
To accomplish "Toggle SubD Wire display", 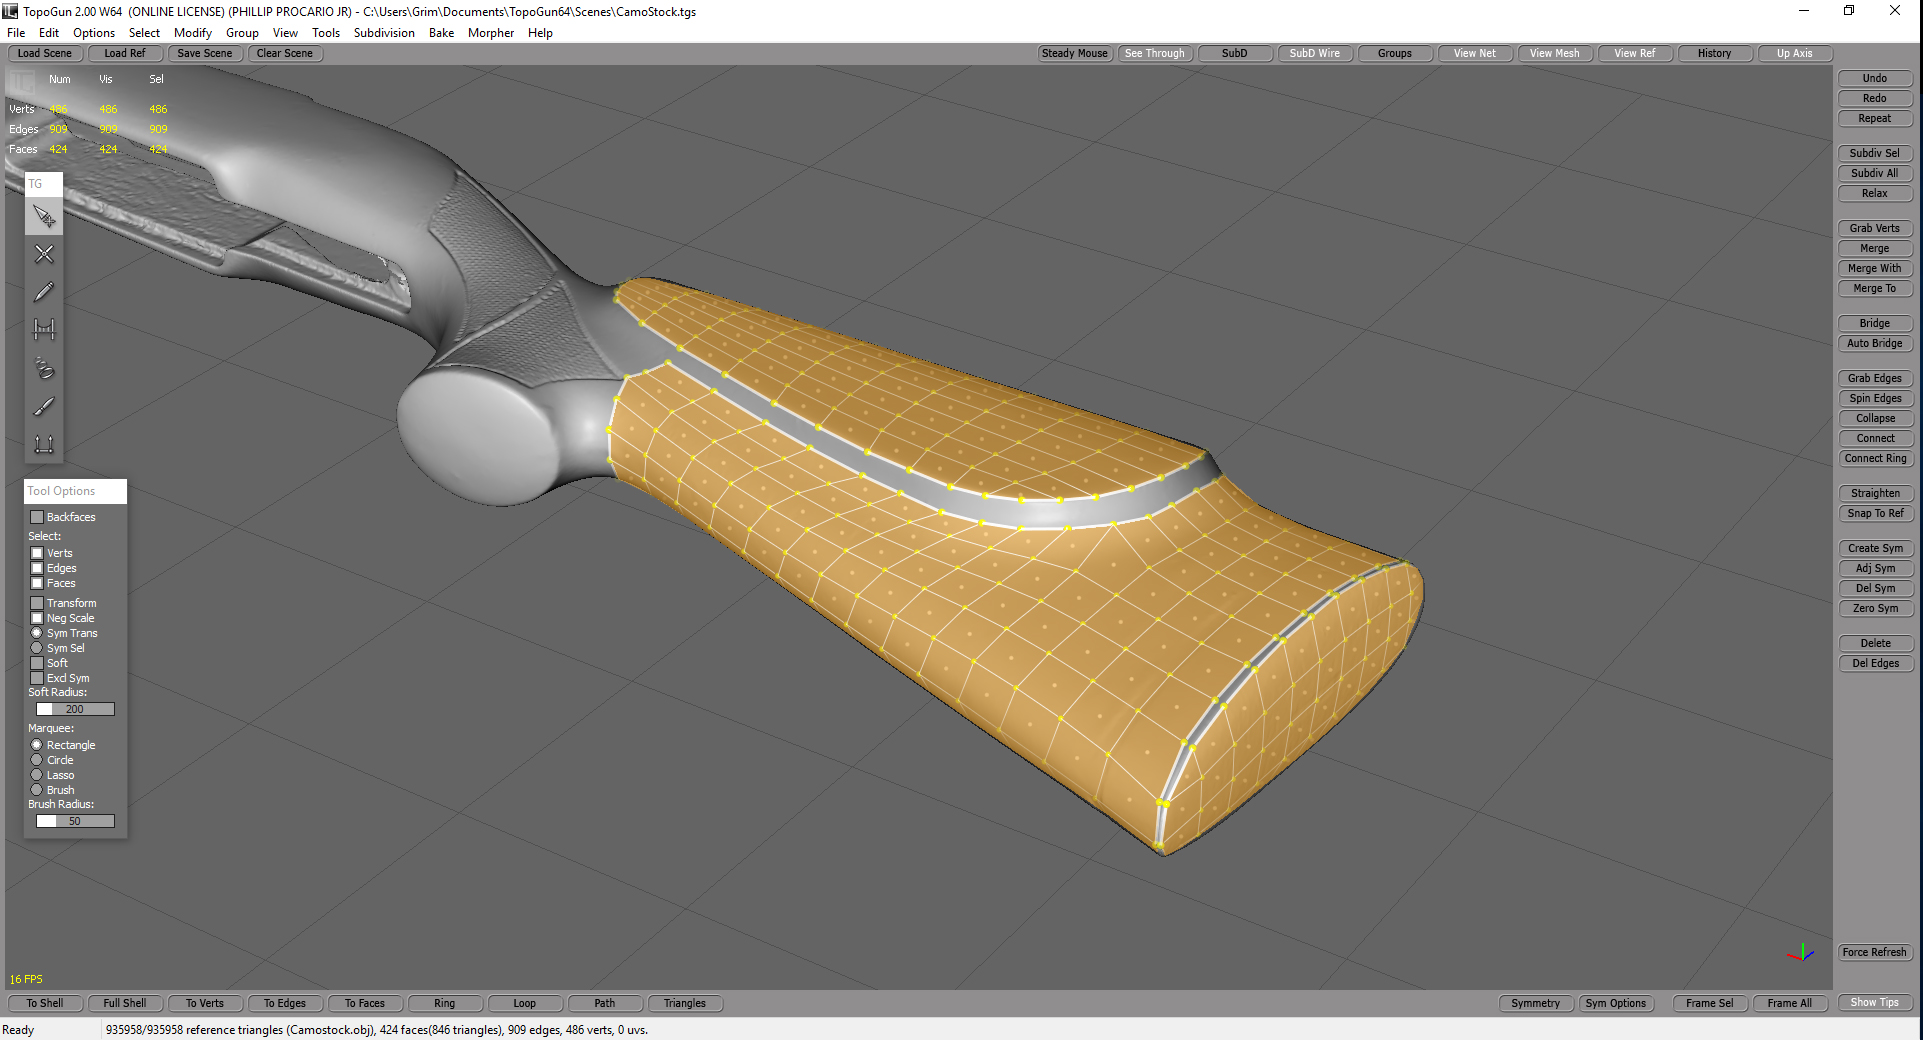I will point(1315,53).
